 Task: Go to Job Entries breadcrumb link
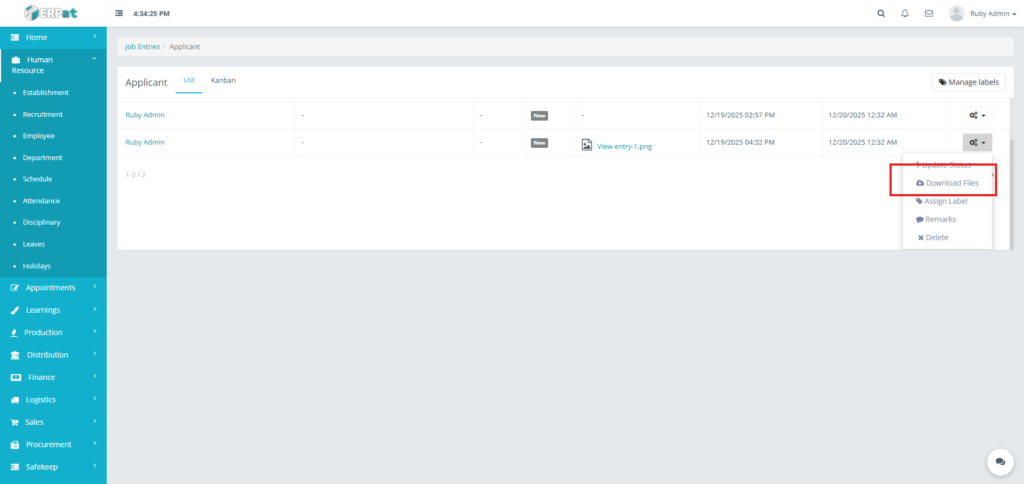[142, 47]
